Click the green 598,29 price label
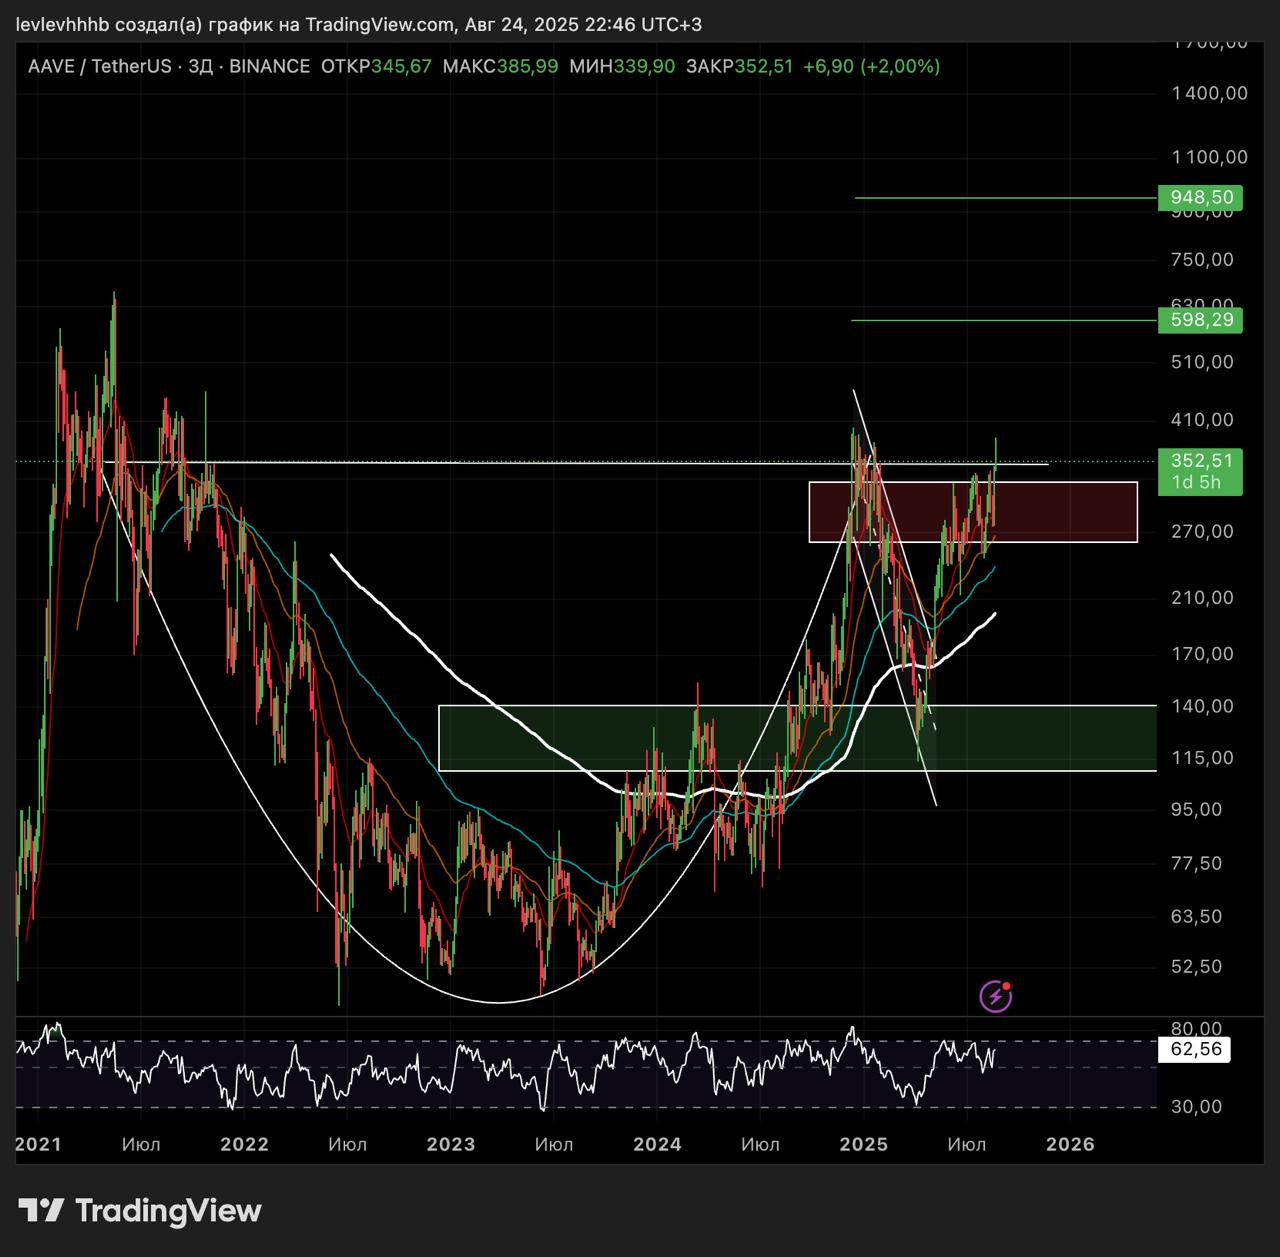 (x=1200, y=320)
